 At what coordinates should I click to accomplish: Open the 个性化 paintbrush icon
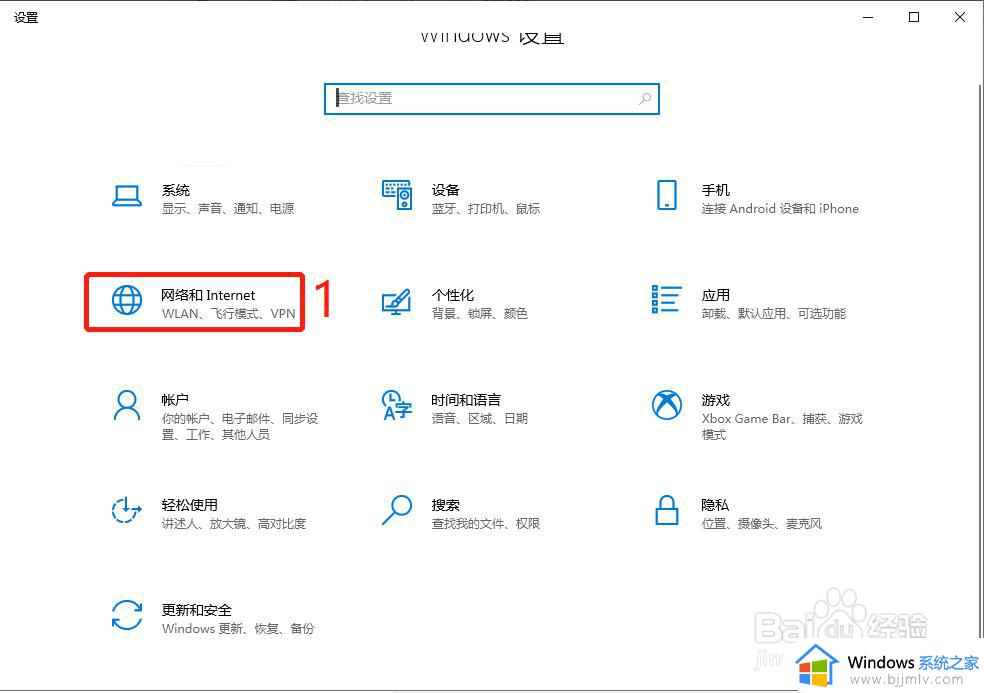pyautogui.click(x=397, y=302)
